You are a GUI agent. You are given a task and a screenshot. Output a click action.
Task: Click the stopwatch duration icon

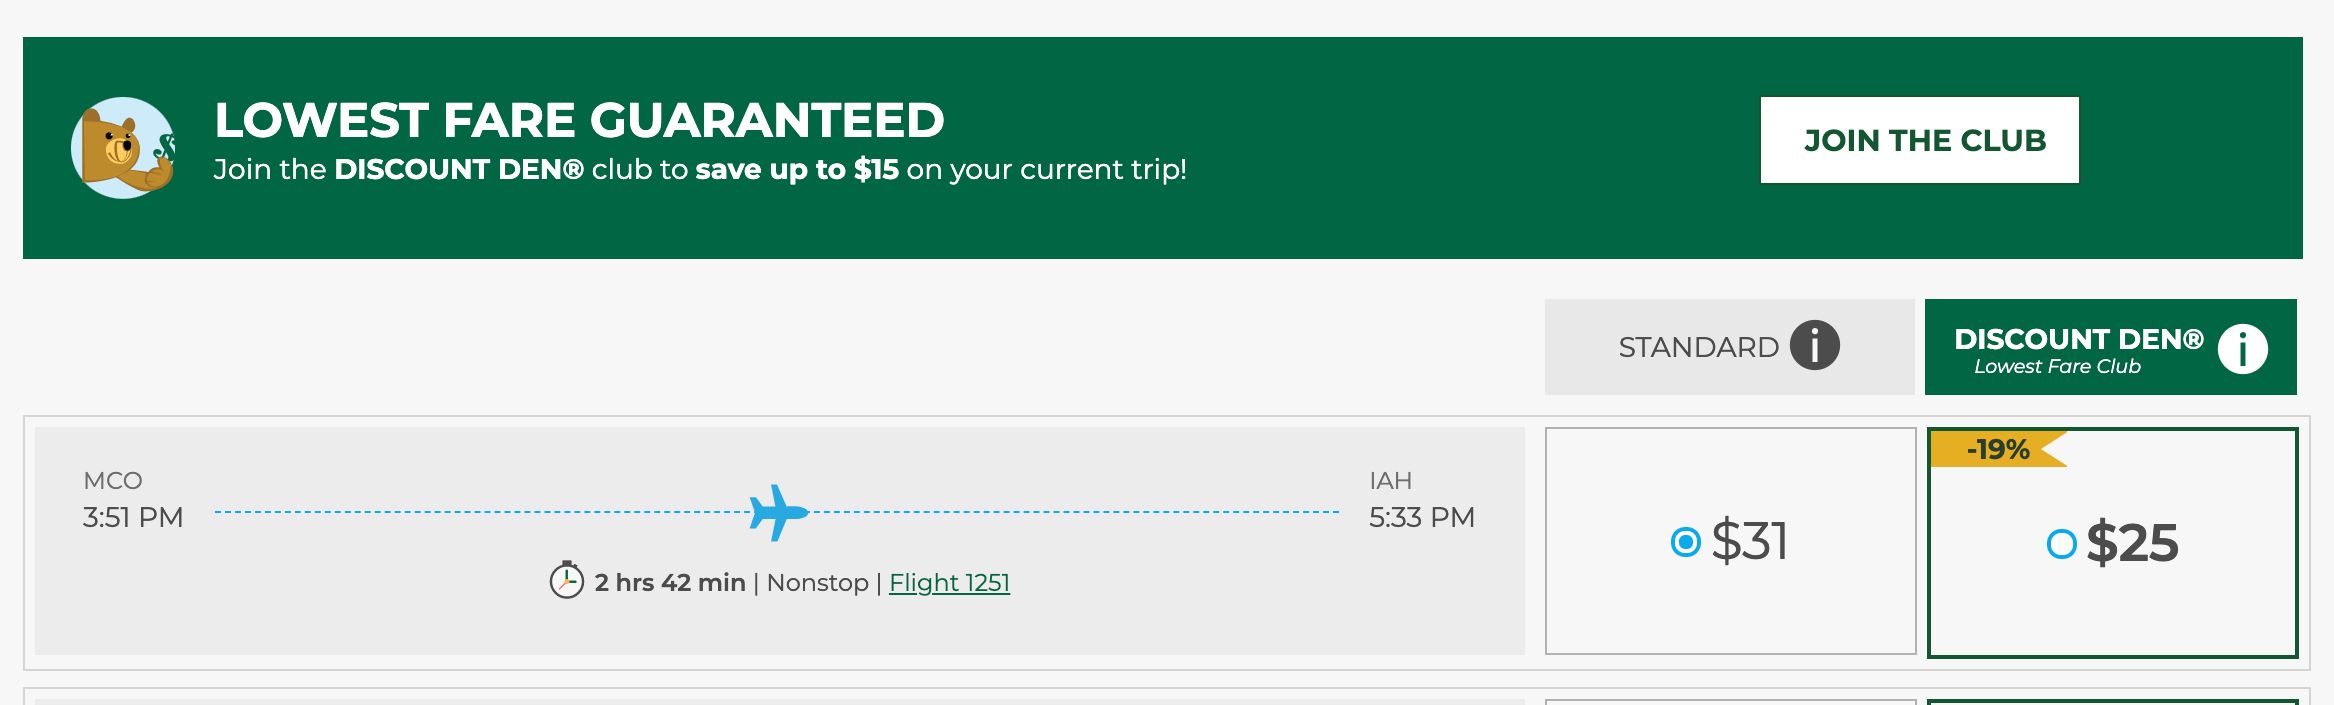pos(566,580)
